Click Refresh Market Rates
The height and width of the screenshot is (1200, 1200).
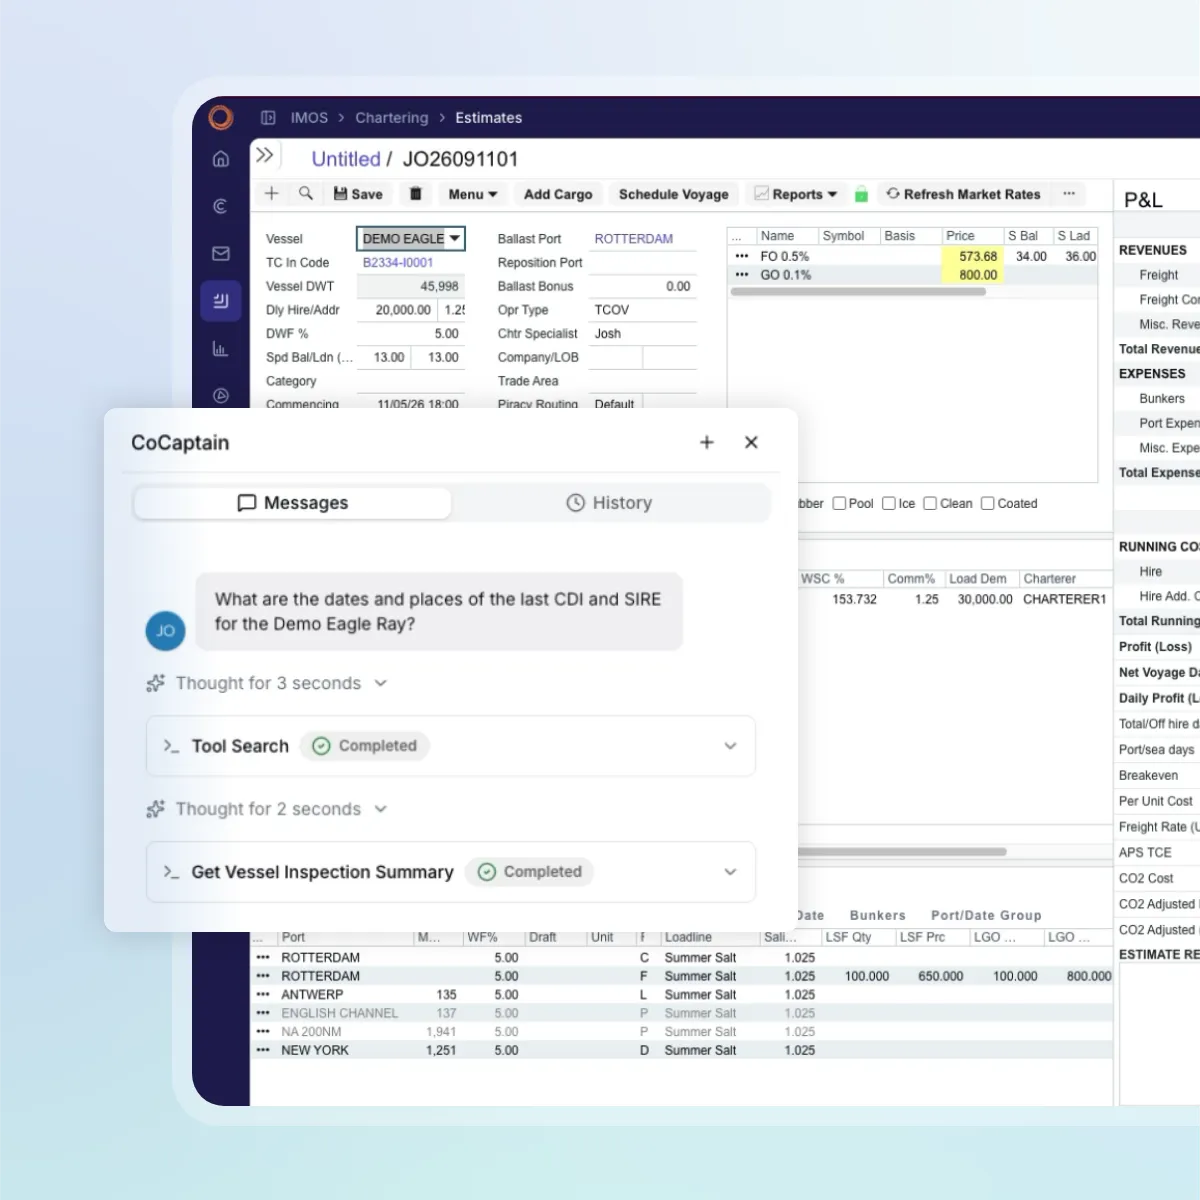click(964, 194)
